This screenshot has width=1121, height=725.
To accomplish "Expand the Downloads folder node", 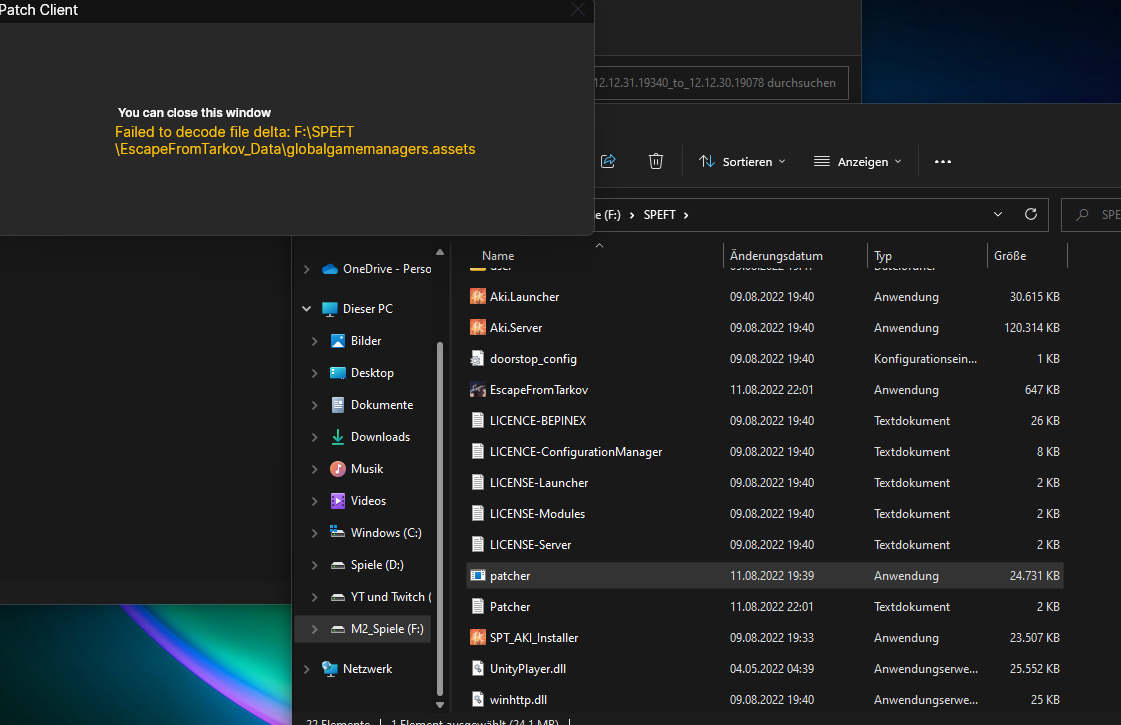I will tap(315, 437).
